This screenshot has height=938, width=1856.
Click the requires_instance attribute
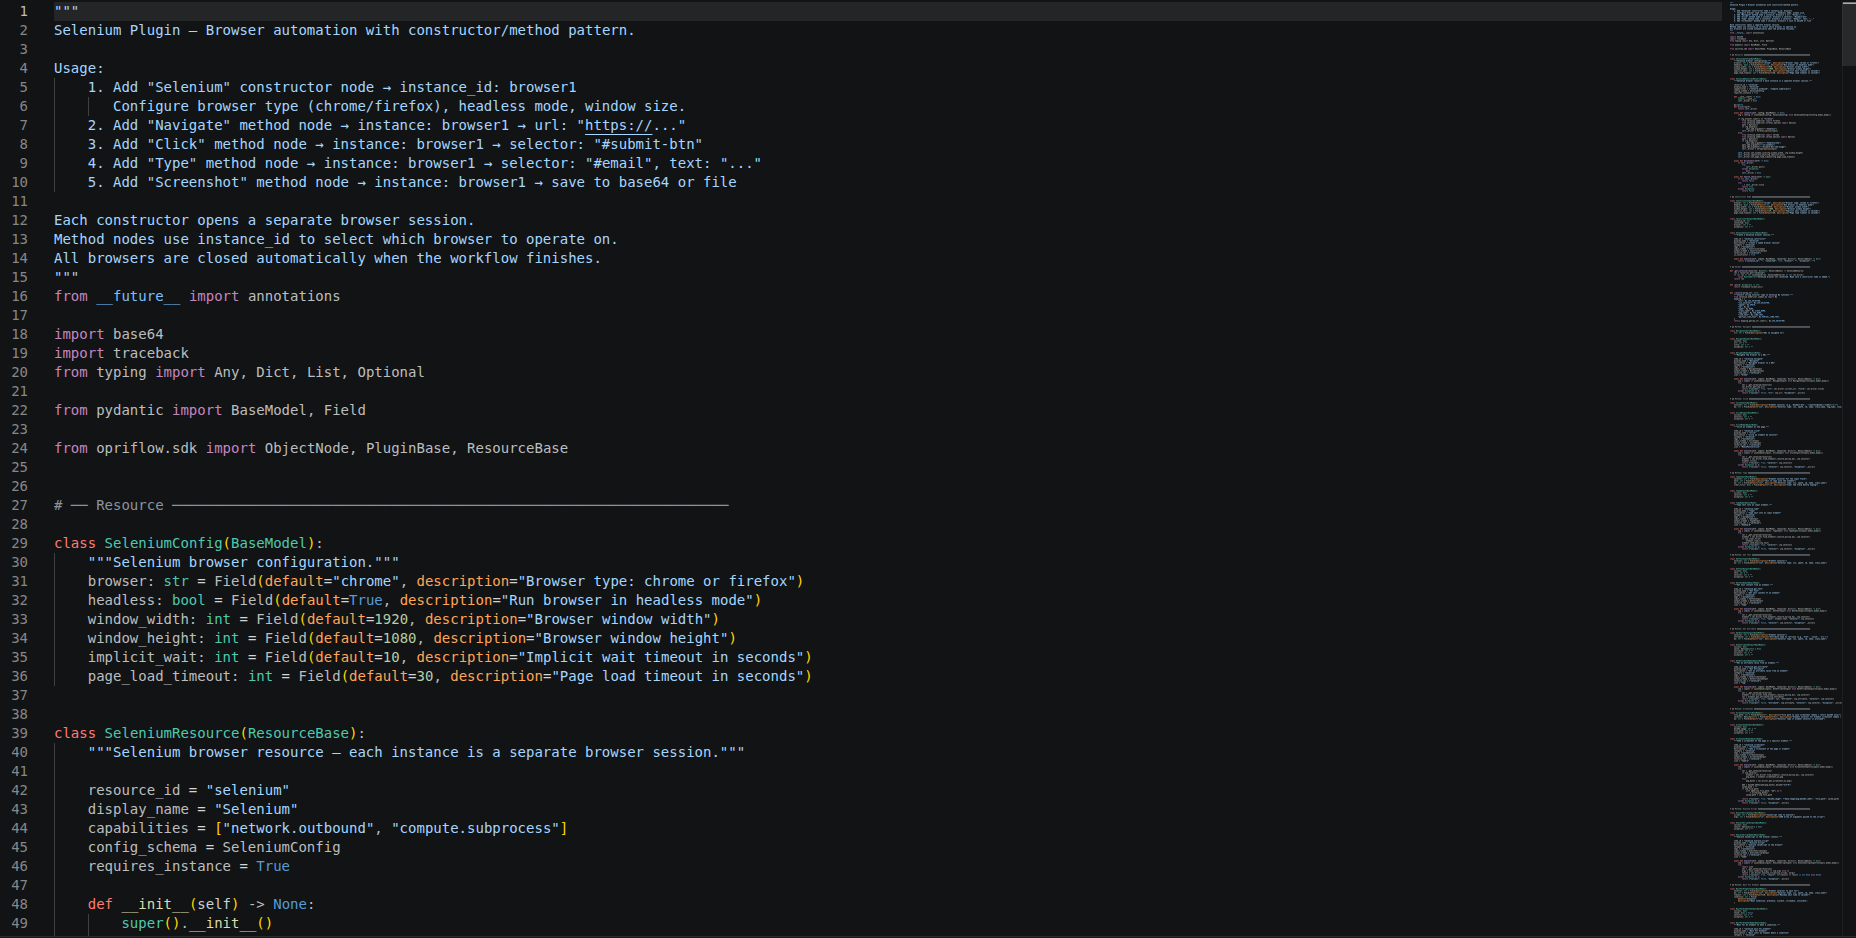pyautogui.click(x=159, y=866)
